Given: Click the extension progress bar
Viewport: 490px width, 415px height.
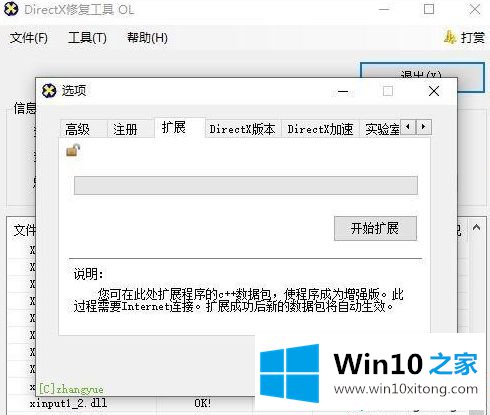Looking at the screenshot, I should coord(246,185).
